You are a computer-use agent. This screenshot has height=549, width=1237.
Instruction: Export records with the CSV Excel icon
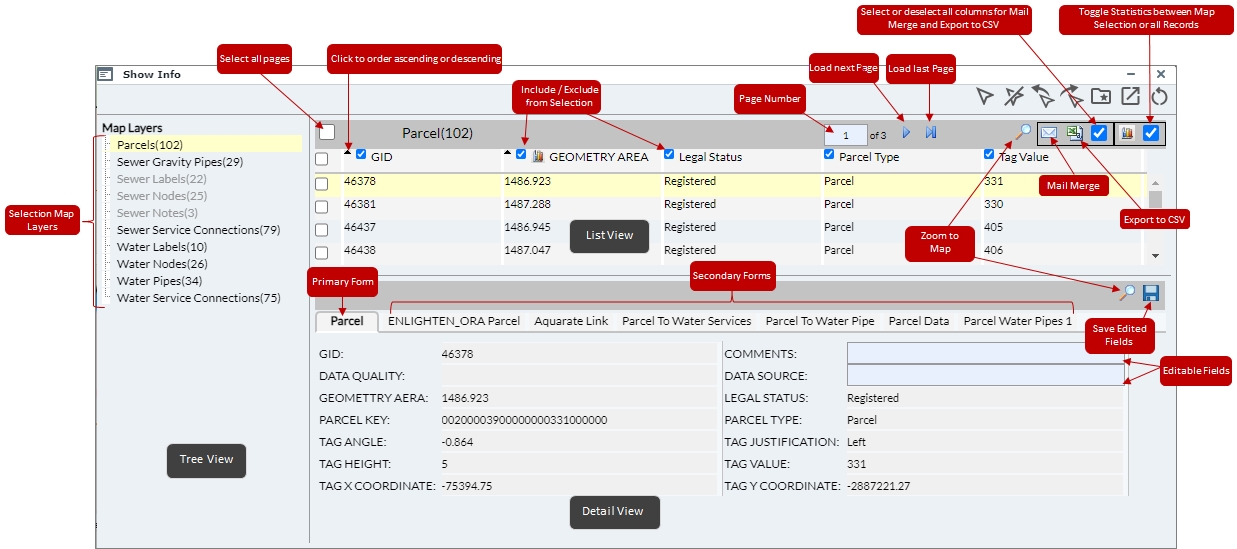1074,133
